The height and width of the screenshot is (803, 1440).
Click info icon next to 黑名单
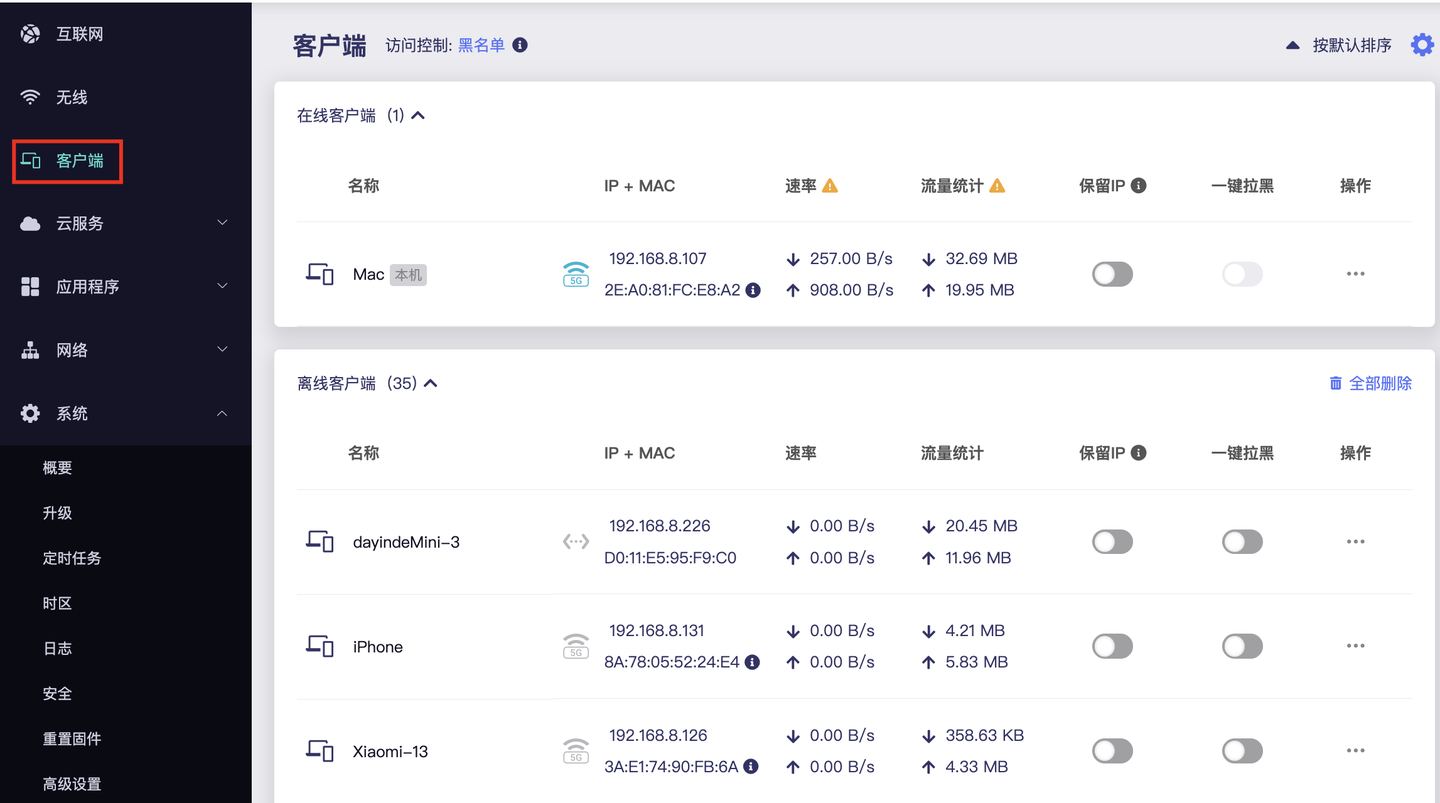click(520, 45)
